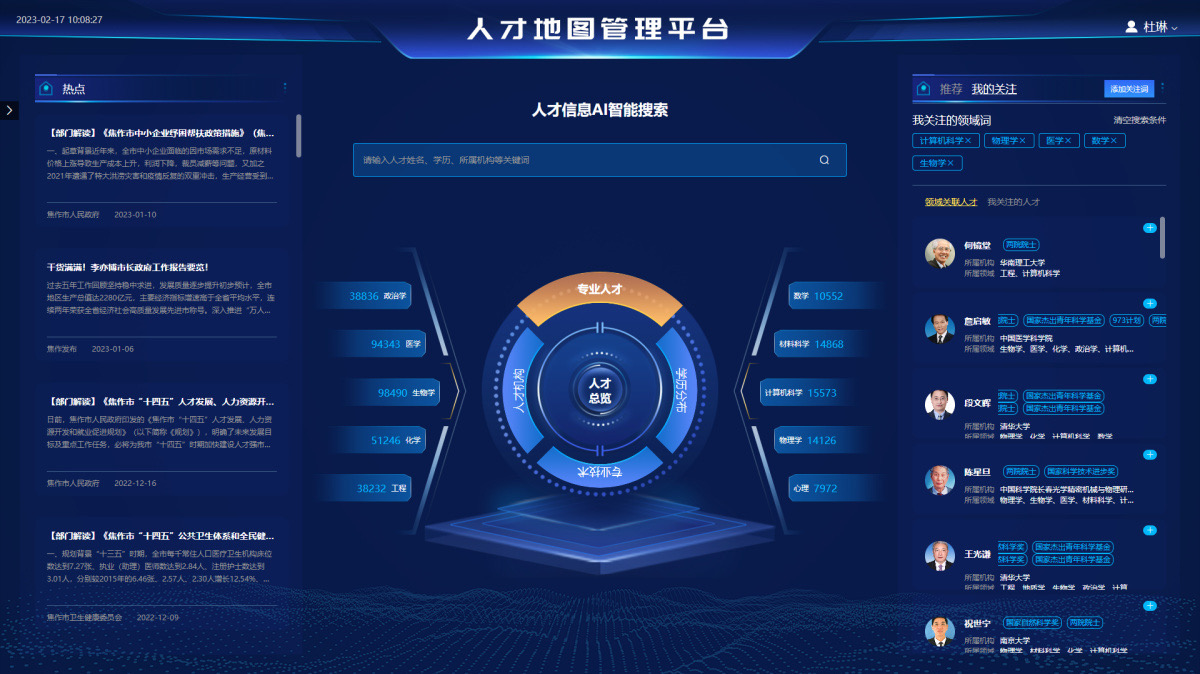This screenshot has height=674, width=1200.
Task: Click the plus icon on 詹启敏's card
Action: tap(1150, 303)
